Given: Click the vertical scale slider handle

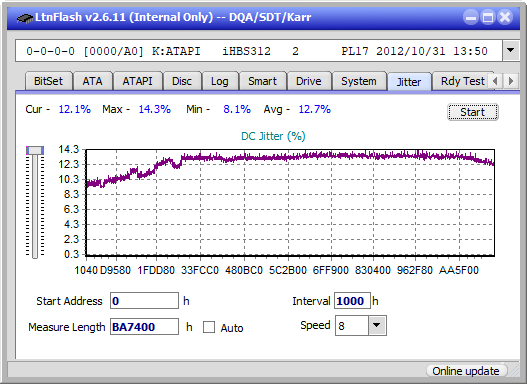Looking at the screenshot, I should (35, 150).
